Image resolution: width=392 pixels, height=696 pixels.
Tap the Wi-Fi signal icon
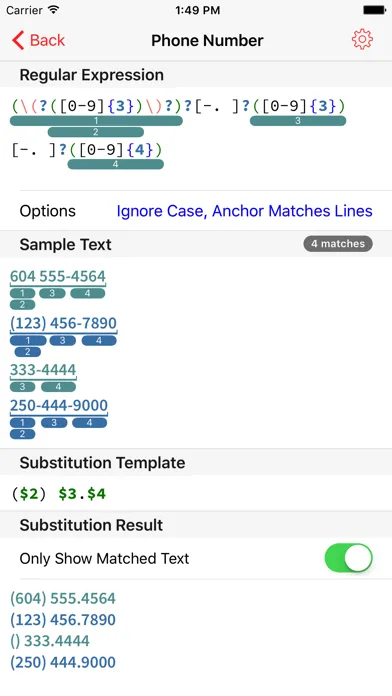click(54, 10)
